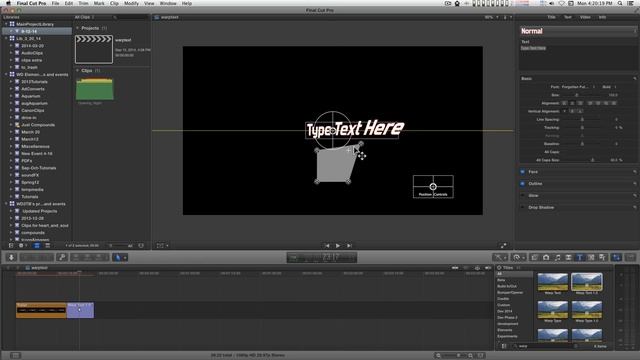Toggle the Face checkbox in inspector
This screenshot has height=360, width=640.
pos(522,172)
